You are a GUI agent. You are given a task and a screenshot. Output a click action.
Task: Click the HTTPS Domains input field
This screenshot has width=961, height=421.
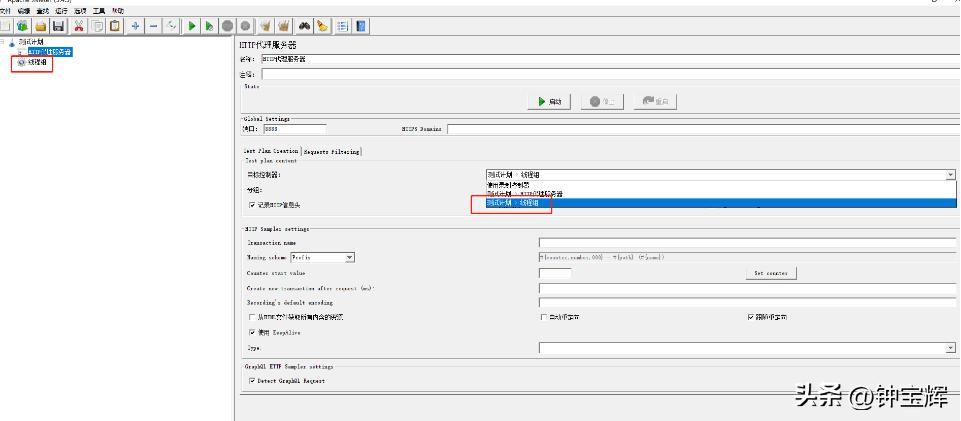click(x=703, y=129)
